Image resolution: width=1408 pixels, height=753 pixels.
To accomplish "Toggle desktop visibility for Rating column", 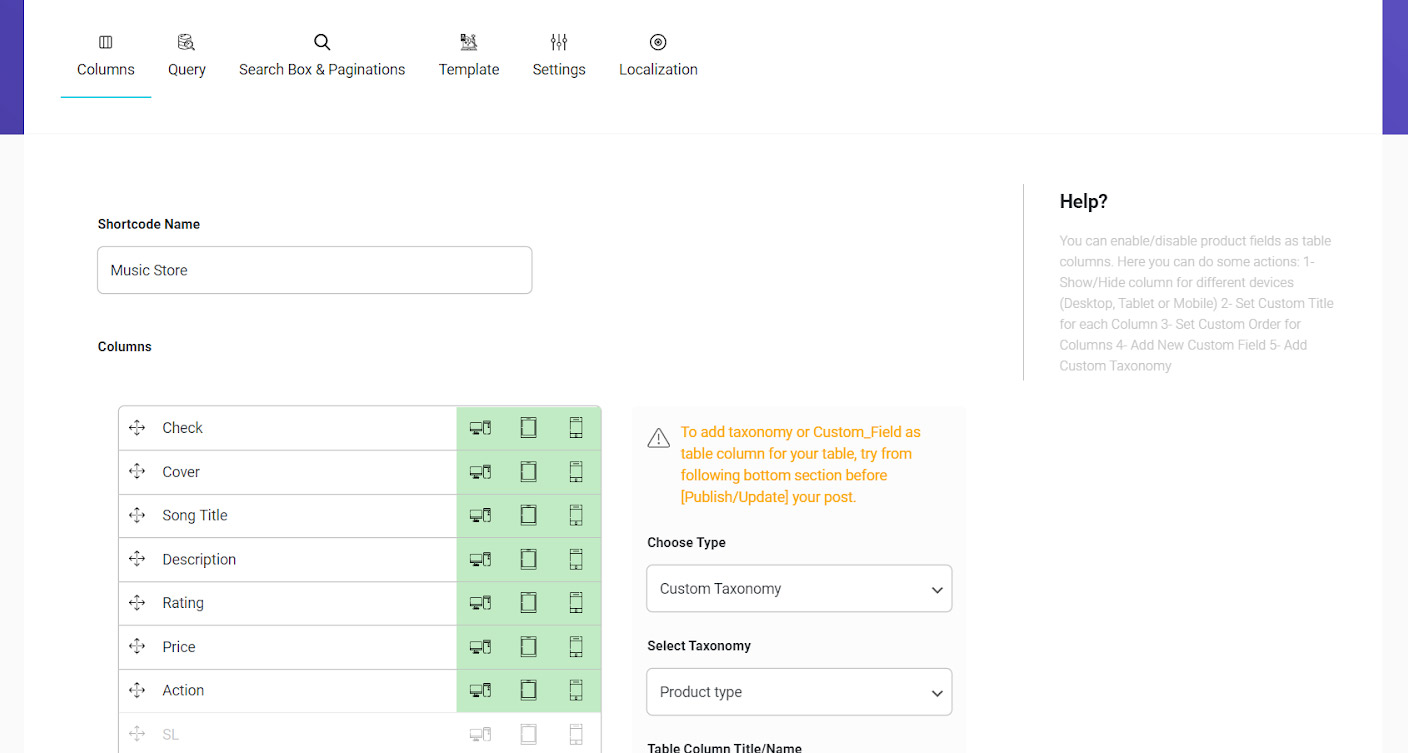I will (x=480, y=603).
